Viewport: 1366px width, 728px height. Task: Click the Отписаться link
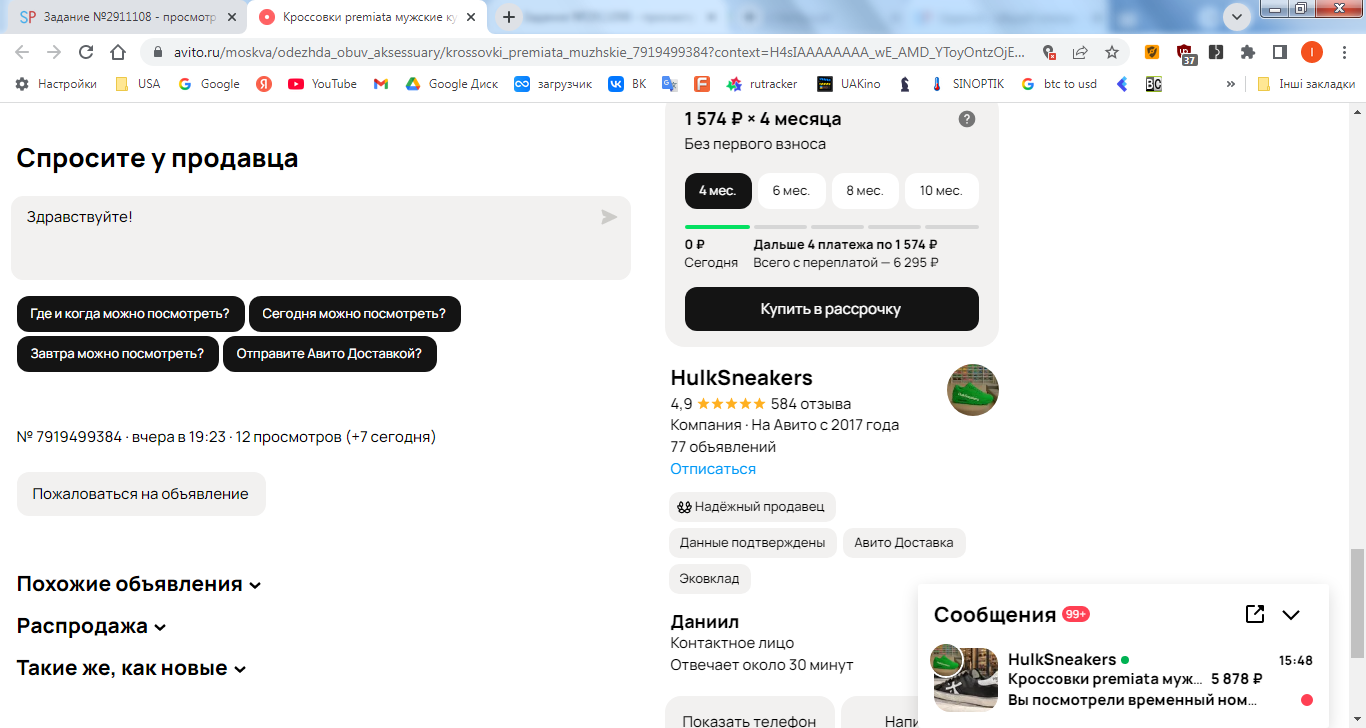713,469
